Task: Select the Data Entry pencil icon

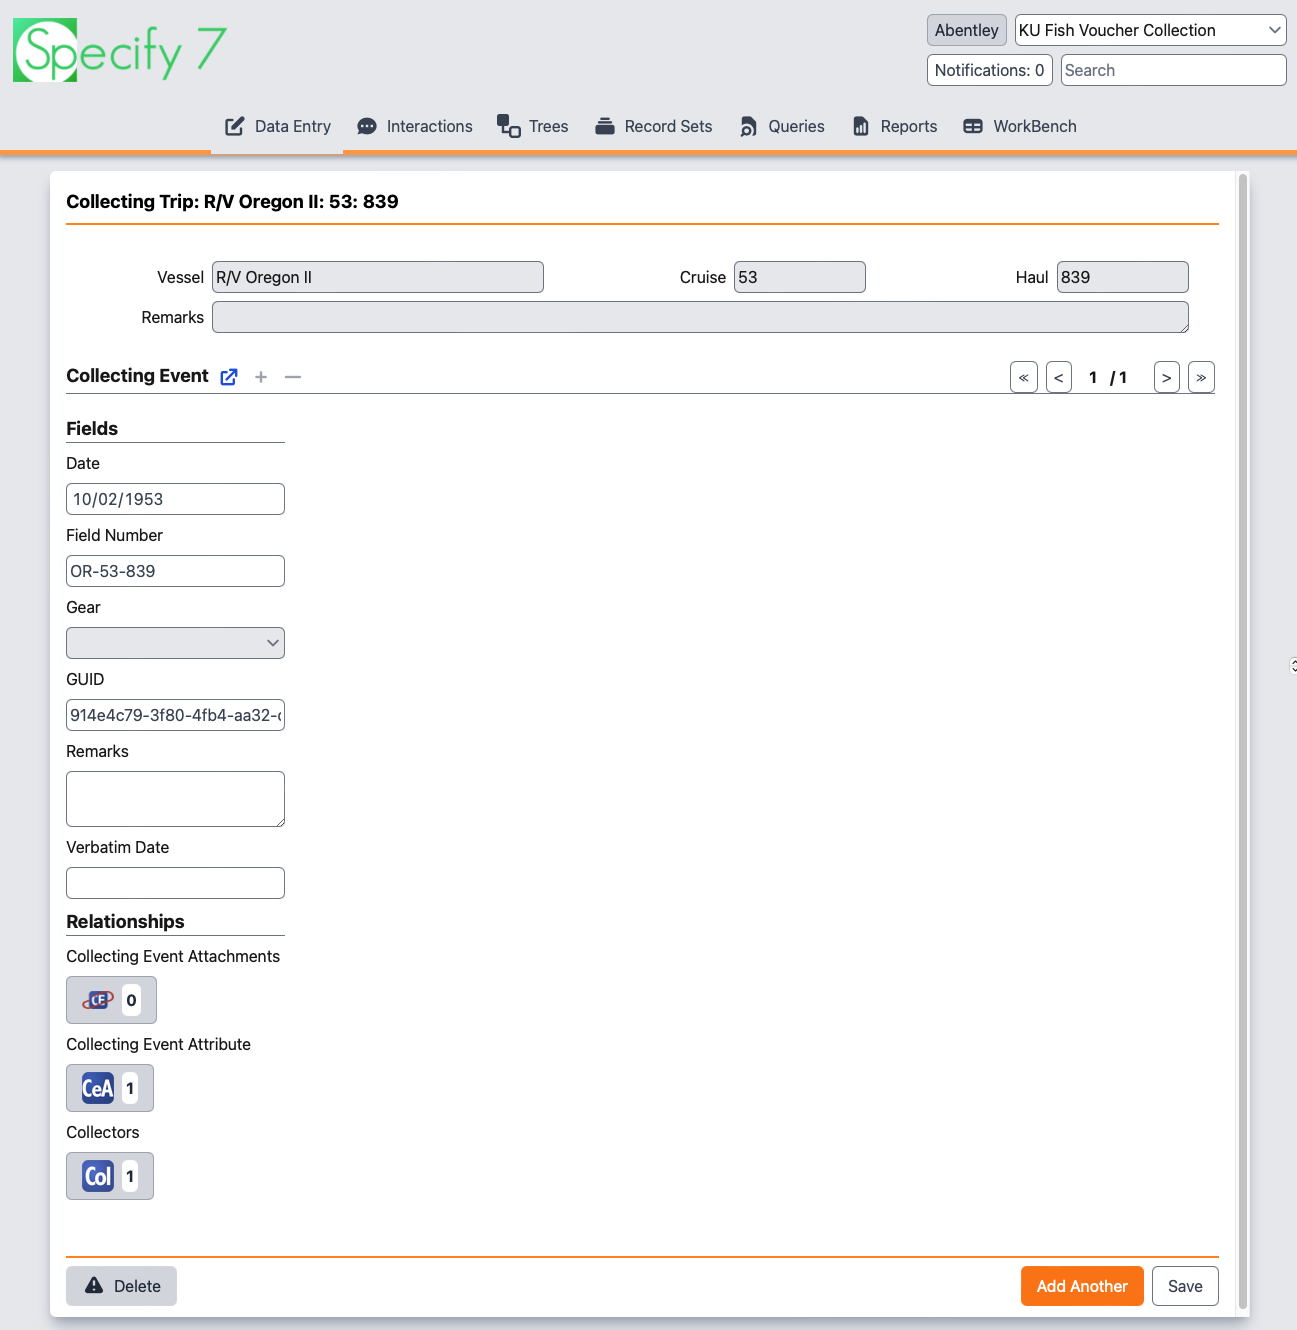Action: pos(234,126)
